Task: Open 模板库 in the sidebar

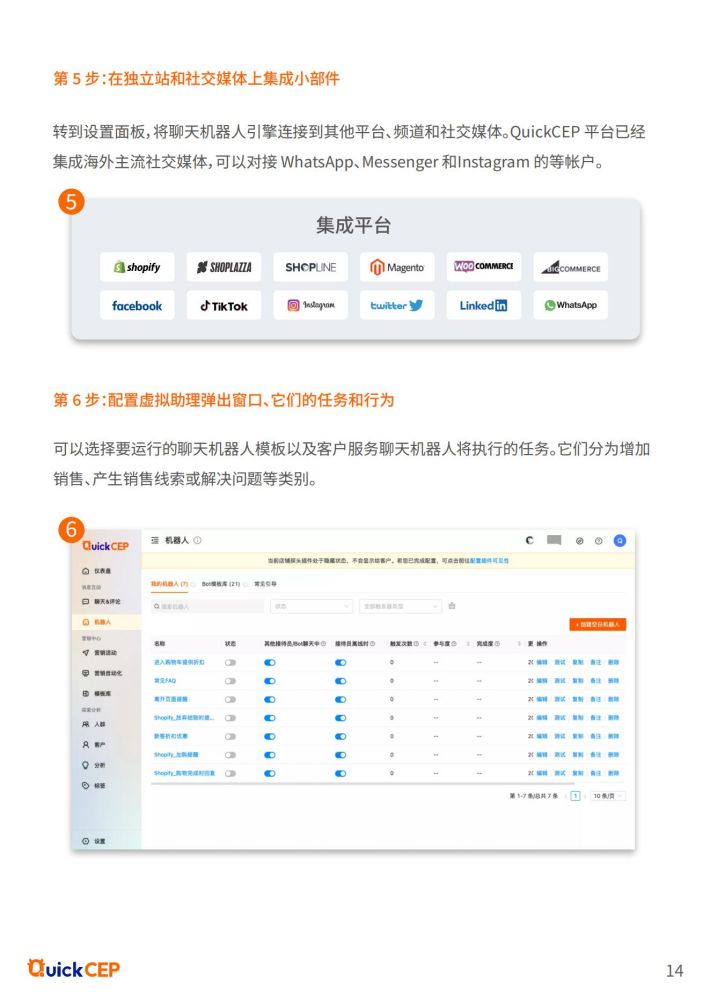Action: (x=97, y=693)
